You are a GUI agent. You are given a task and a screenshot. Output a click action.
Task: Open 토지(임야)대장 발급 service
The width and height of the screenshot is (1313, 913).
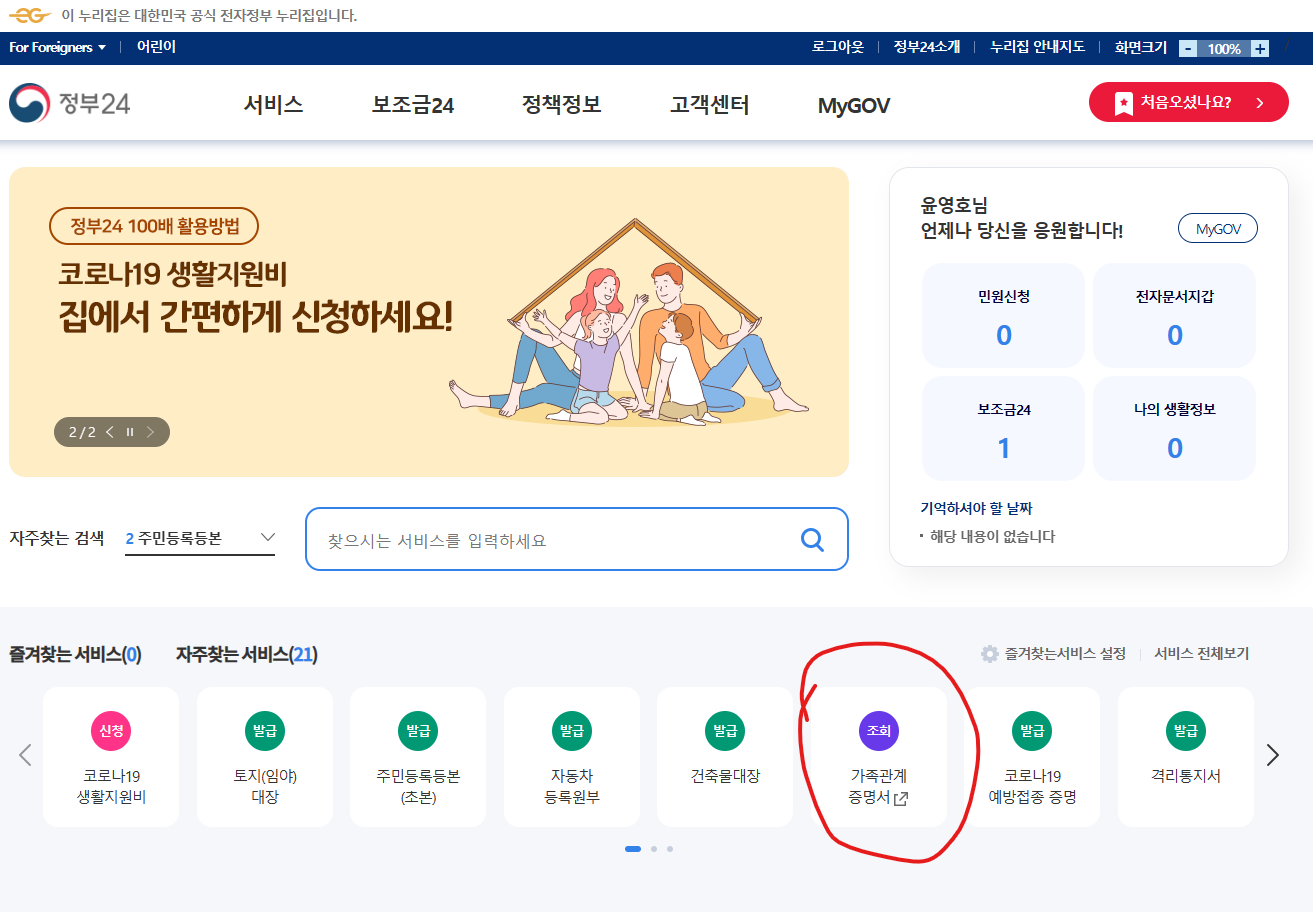(x=265, y=757)
